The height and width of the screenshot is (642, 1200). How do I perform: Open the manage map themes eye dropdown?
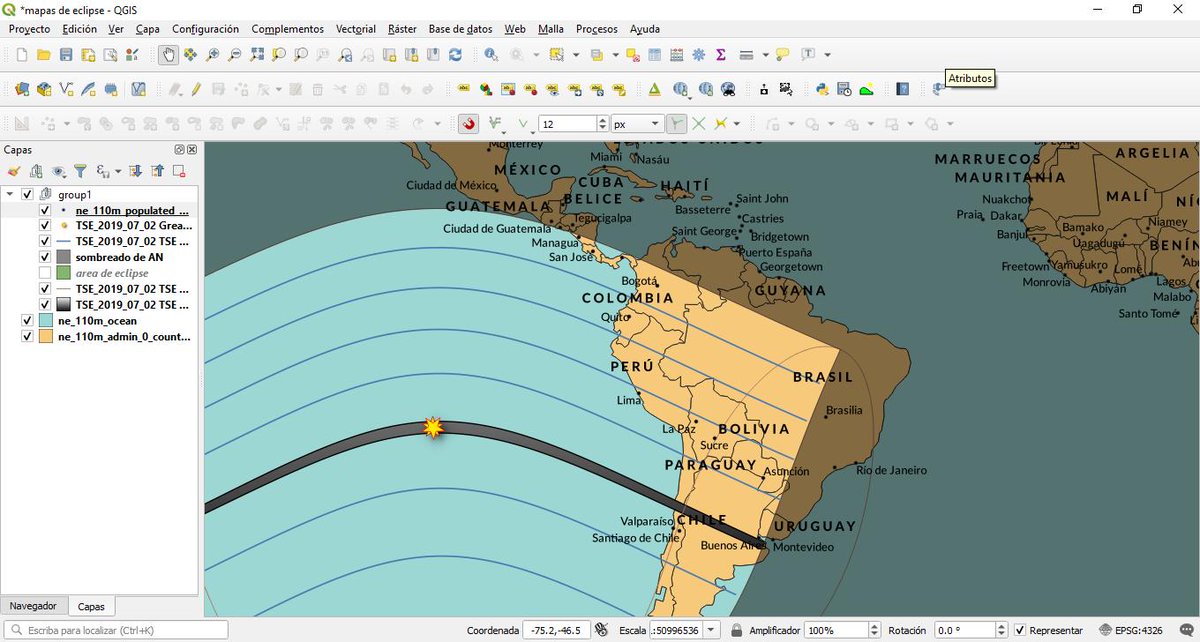coord(59,171)
